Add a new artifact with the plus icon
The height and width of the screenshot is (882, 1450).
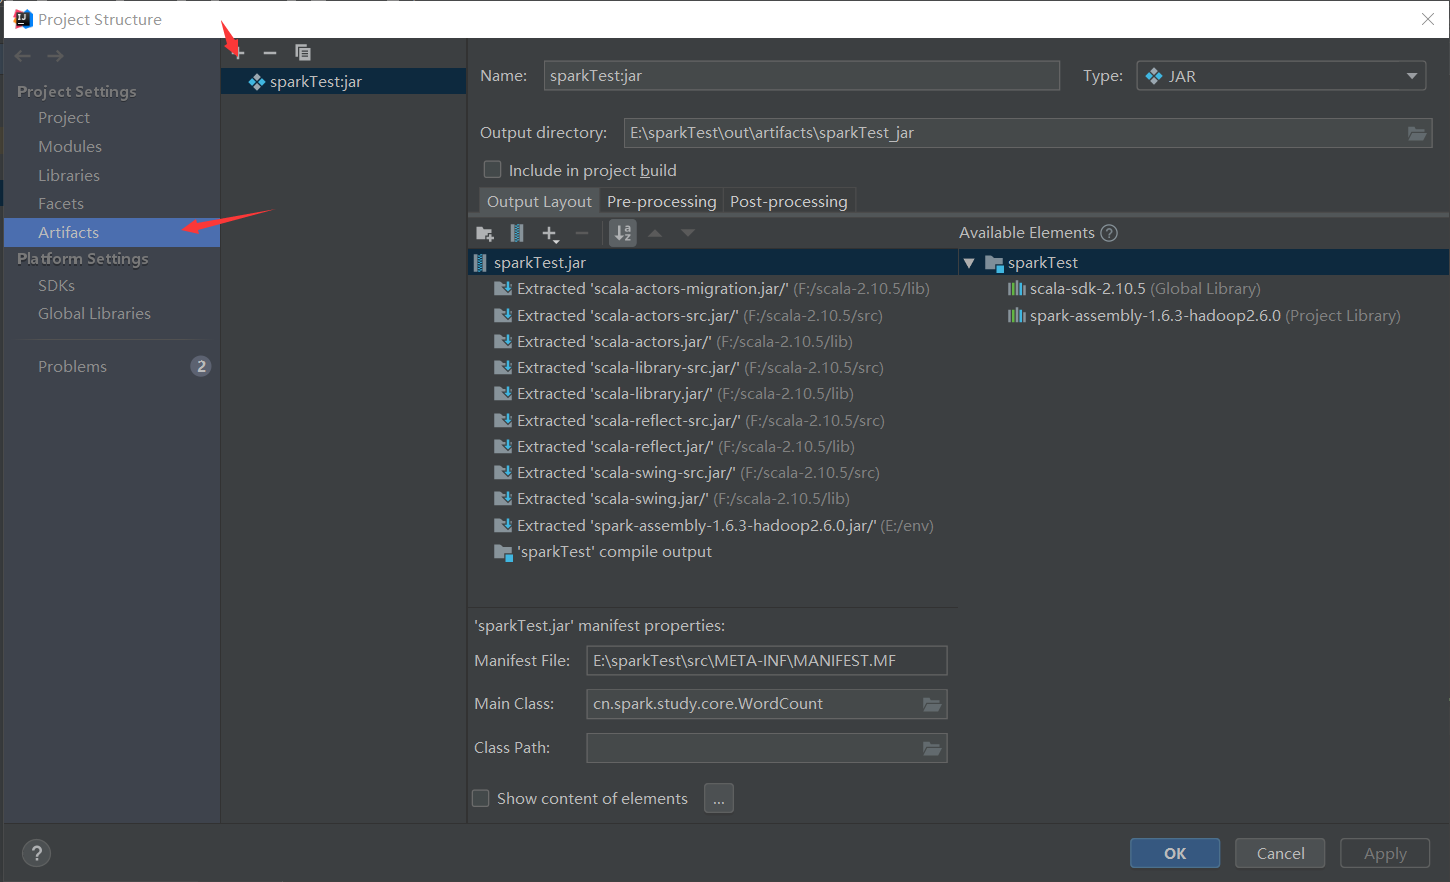click(237, 52)
